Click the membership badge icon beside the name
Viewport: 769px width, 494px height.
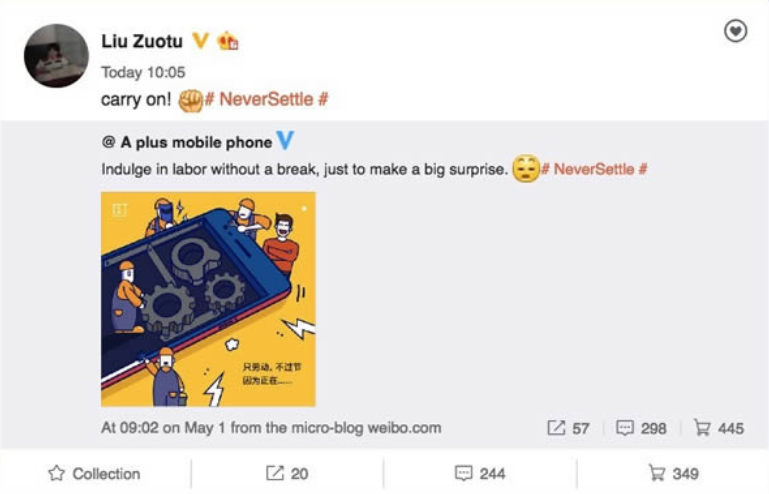[228, 41]
